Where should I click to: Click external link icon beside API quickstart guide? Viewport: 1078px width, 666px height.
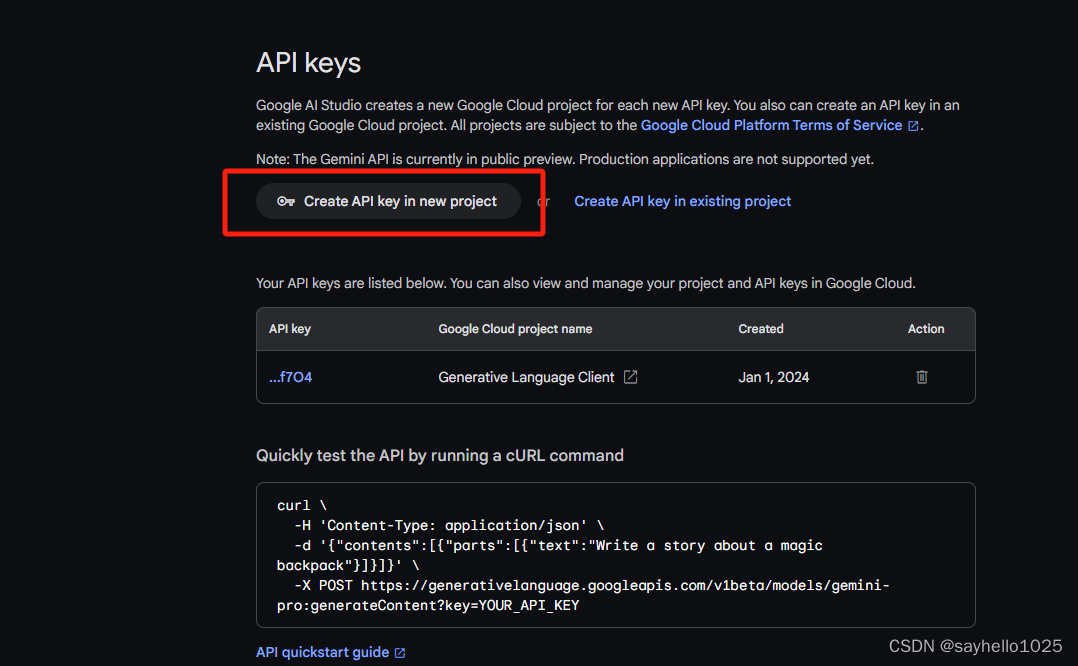click(400, 653)
